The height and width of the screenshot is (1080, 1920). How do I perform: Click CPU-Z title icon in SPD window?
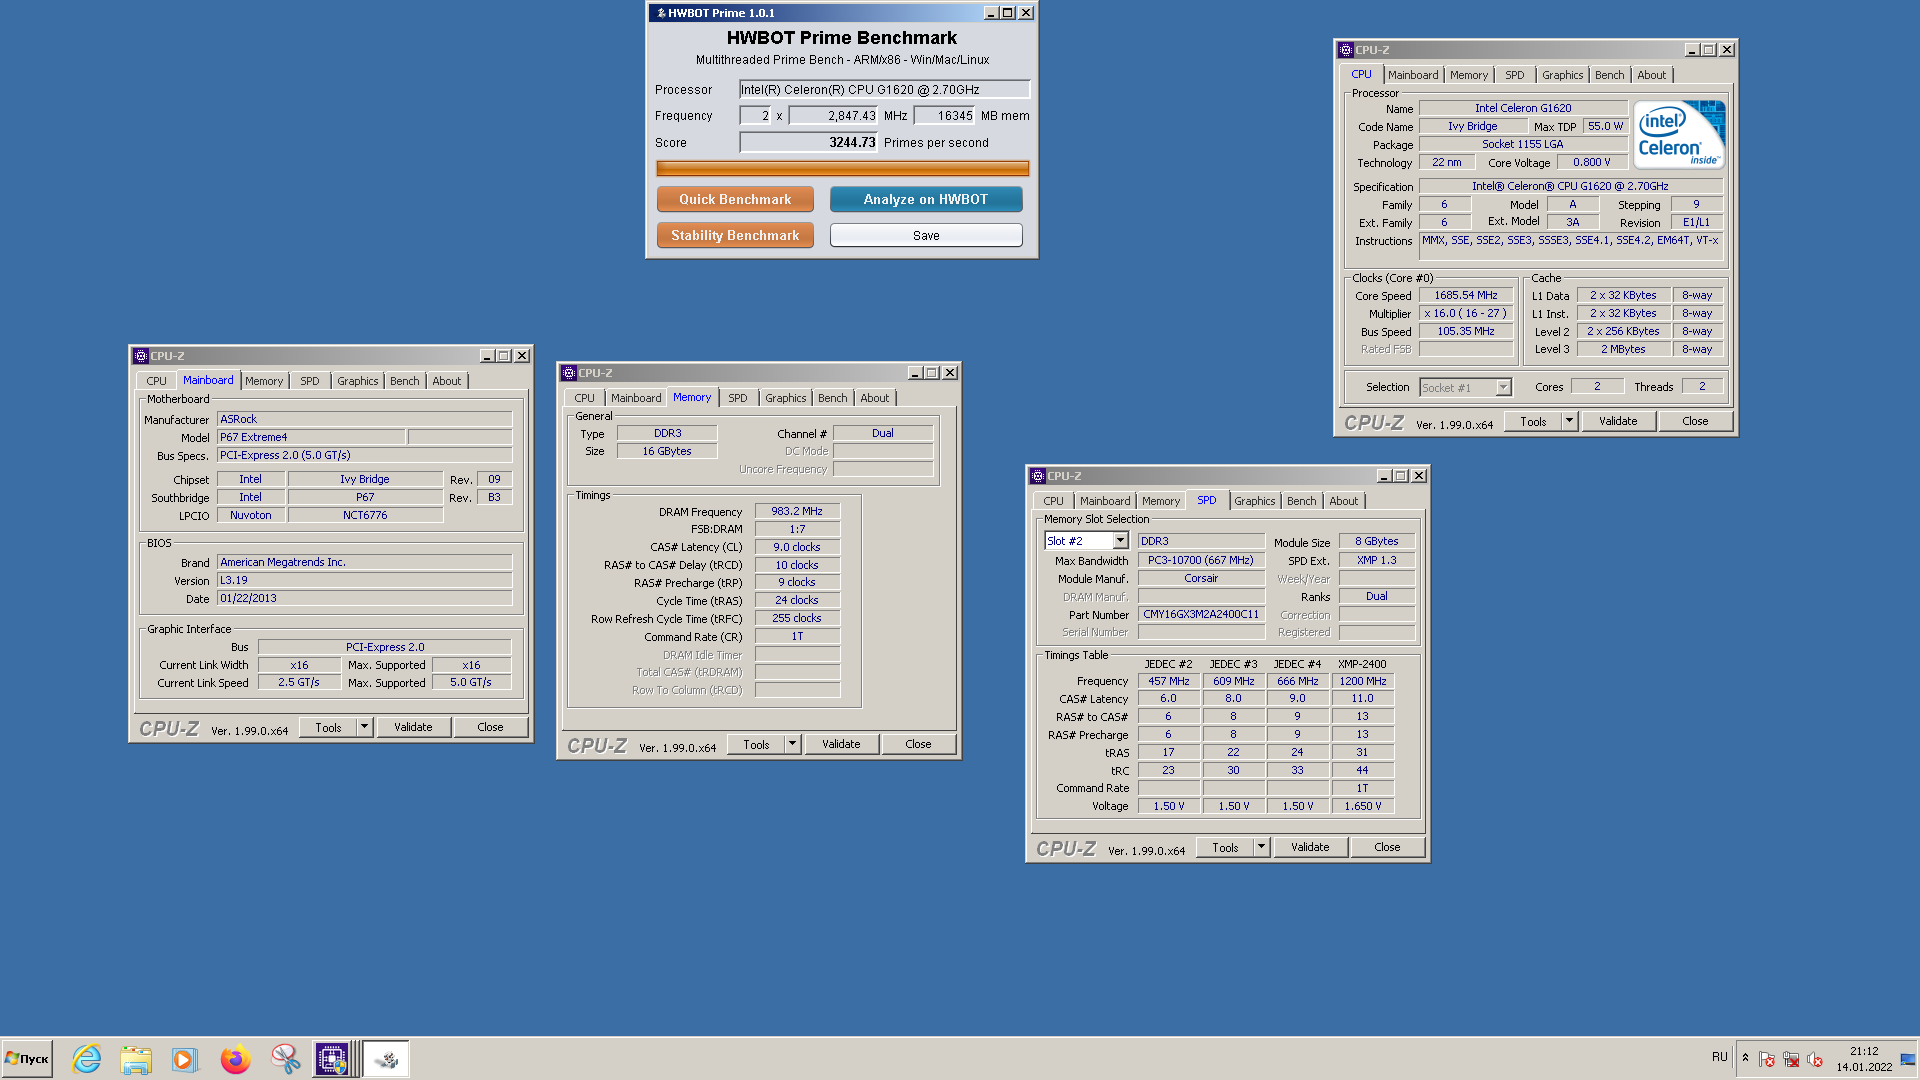pyautogui.click(x=1038, y=476)
